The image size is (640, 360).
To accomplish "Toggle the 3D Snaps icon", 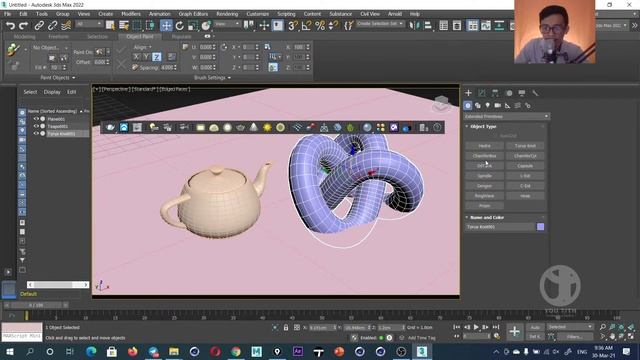I will [x=293, y=26].
